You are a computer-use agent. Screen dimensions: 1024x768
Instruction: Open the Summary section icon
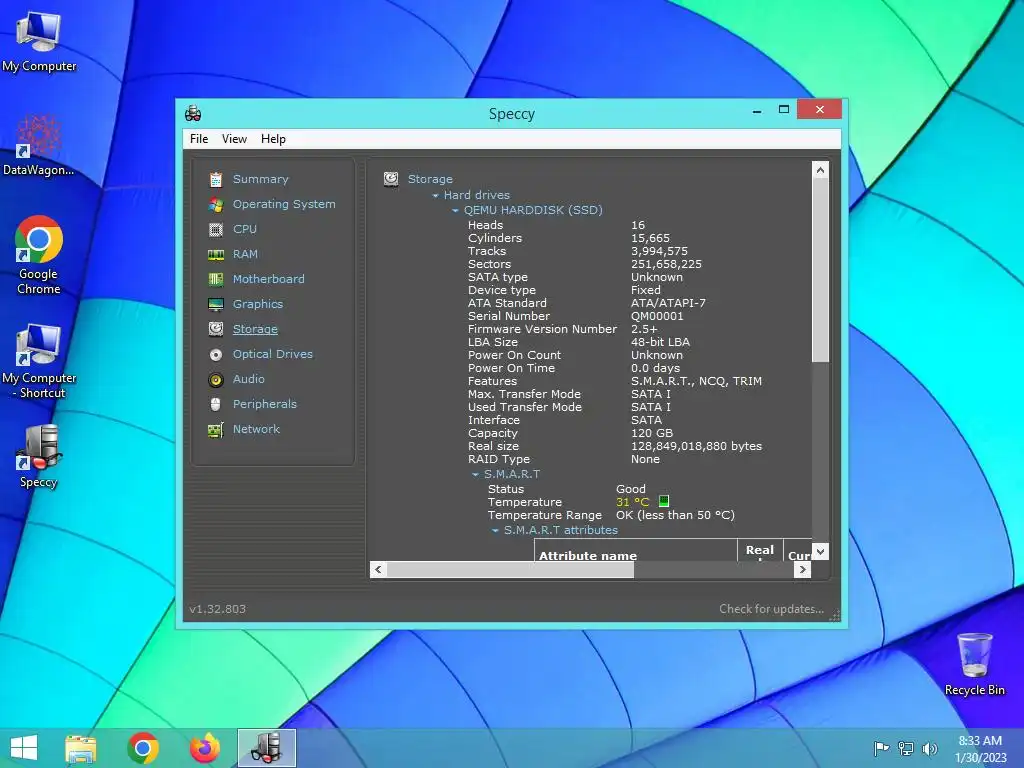[x=216, y=179]
